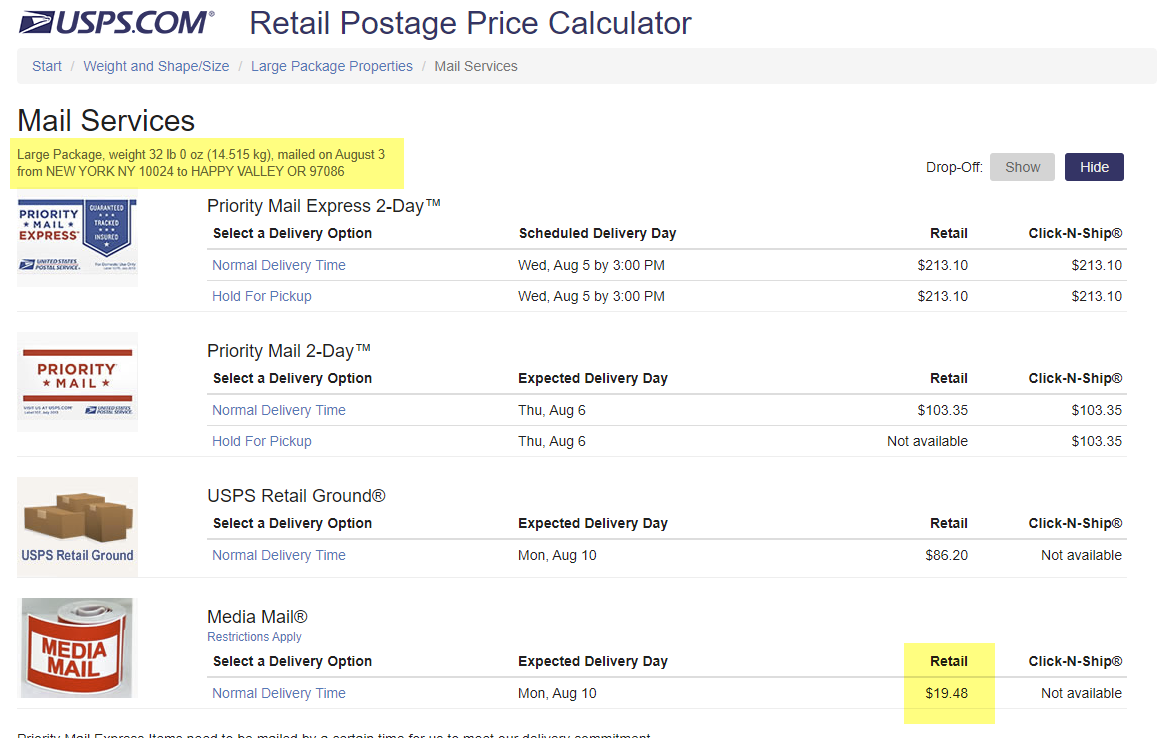Click the USPS.COM logo
The height and width of the screenshot is (738, 1166).
[x=116, y=22]
